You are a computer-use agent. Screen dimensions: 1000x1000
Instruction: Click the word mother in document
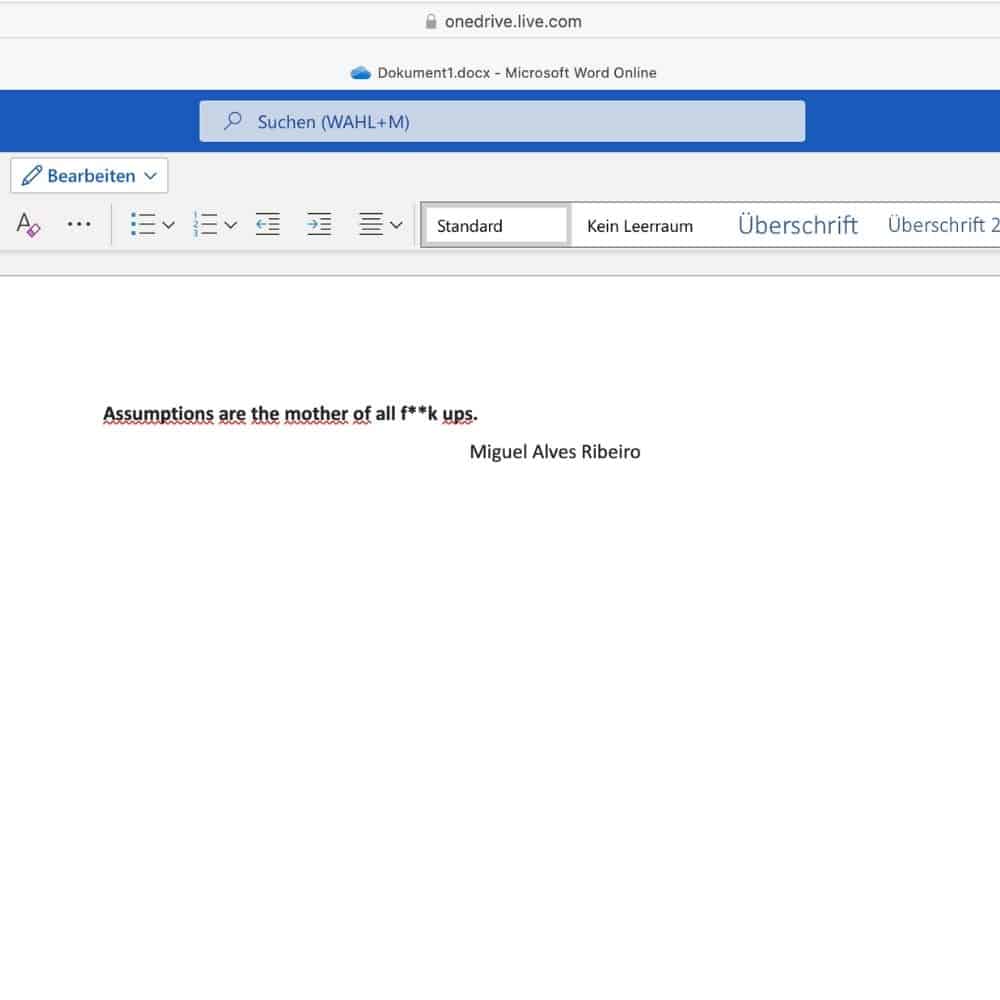click(316, 414)
